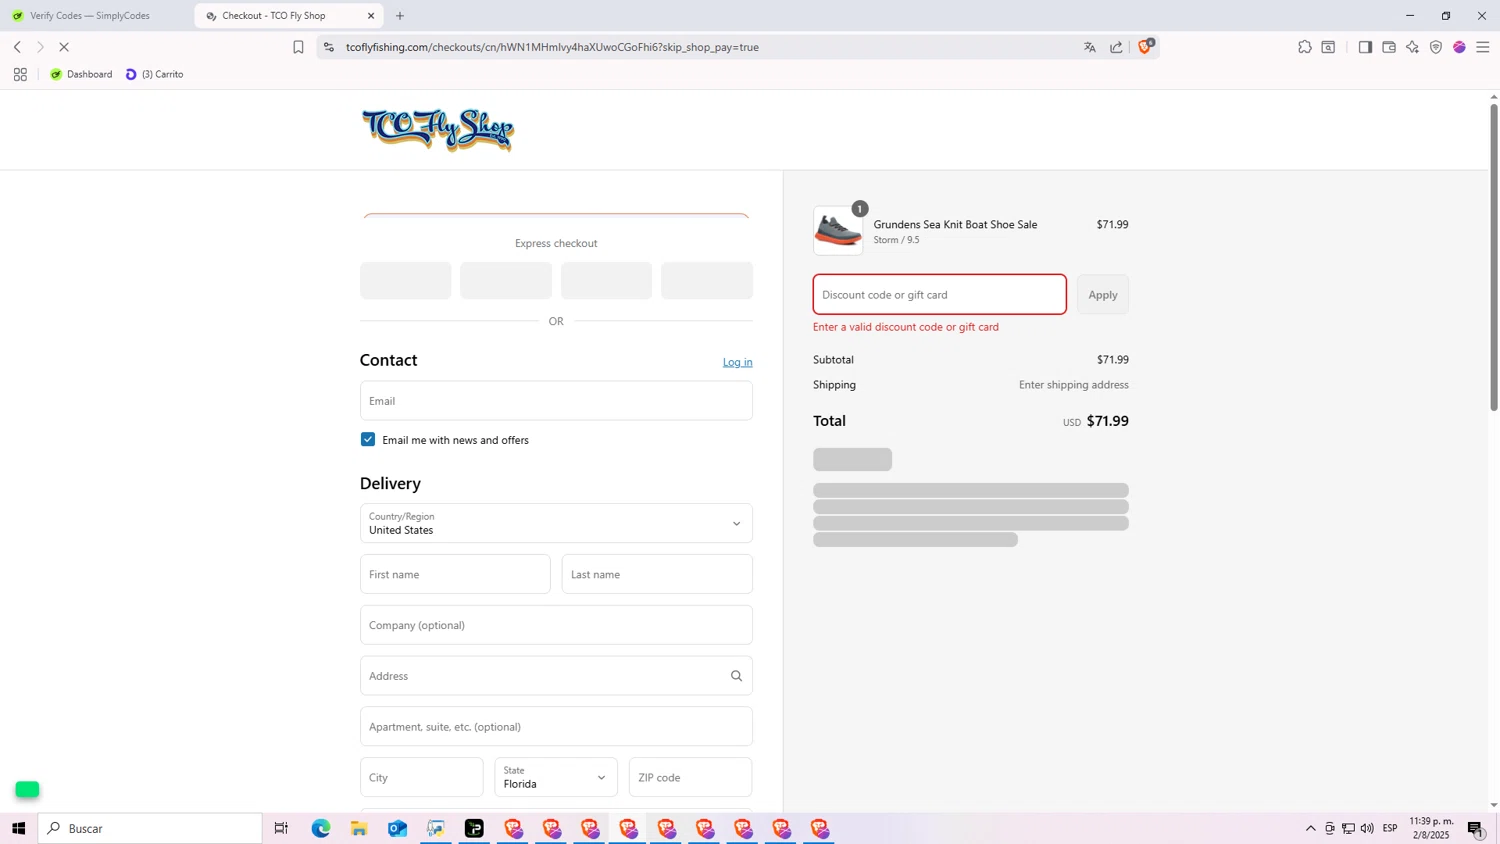Open Outlook from the taskbar
The width and height of the screenshot is (1500, 844).
point(397,828)
